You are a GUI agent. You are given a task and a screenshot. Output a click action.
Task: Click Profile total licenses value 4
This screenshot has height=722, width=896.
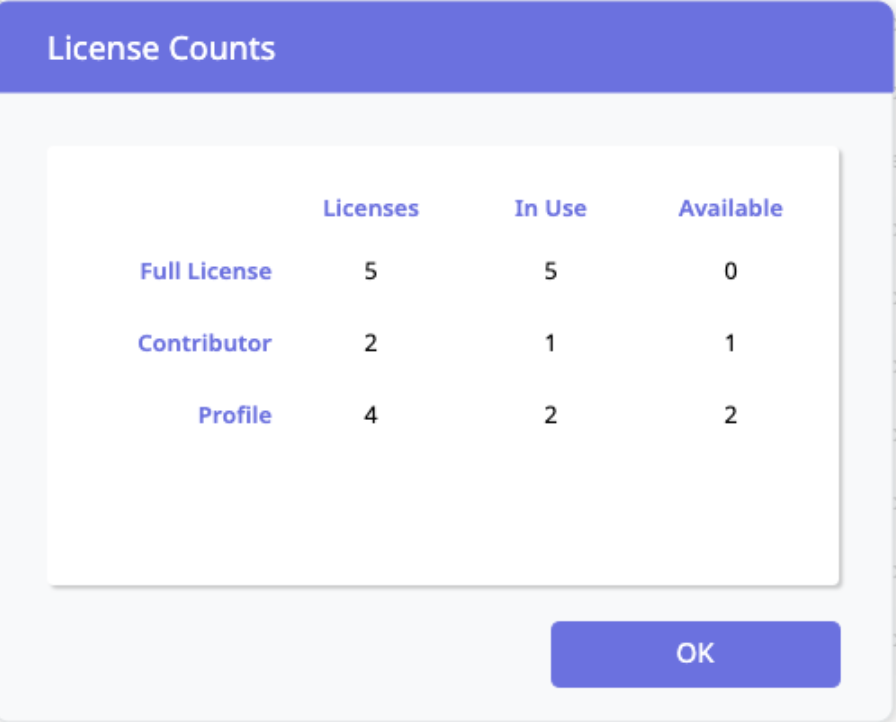pos(371,415)
